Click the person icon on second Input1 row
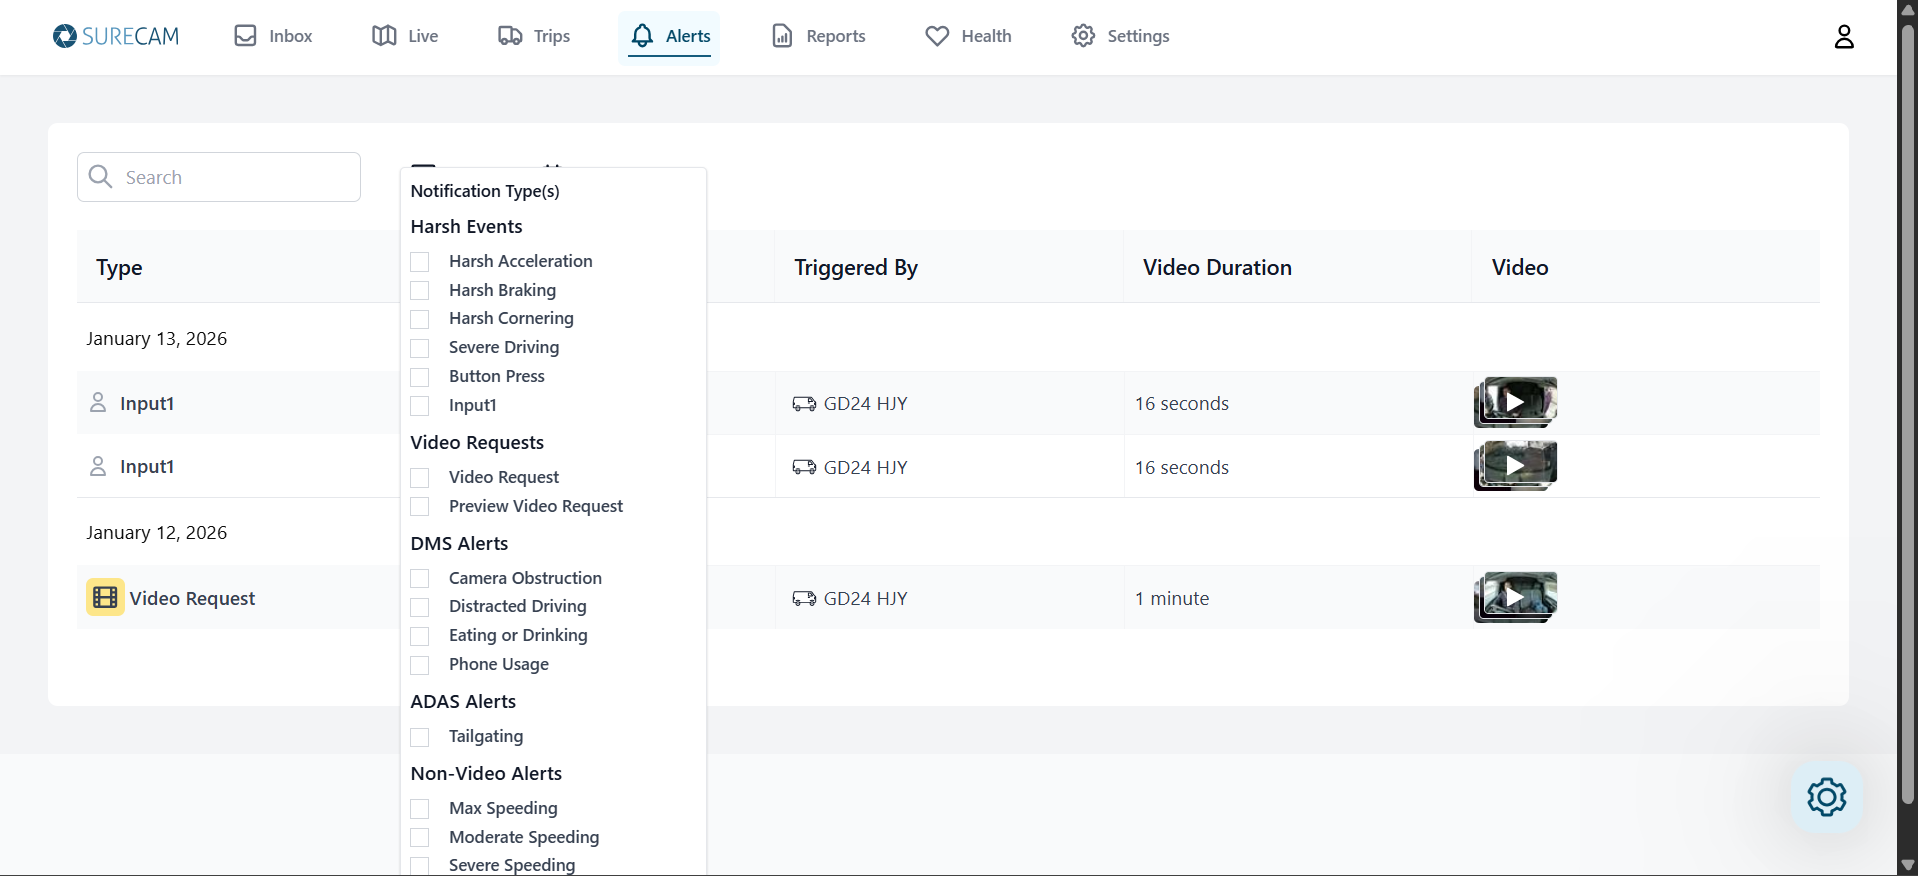This screenshot has width=1918, height=876. (x=98, y=466)
